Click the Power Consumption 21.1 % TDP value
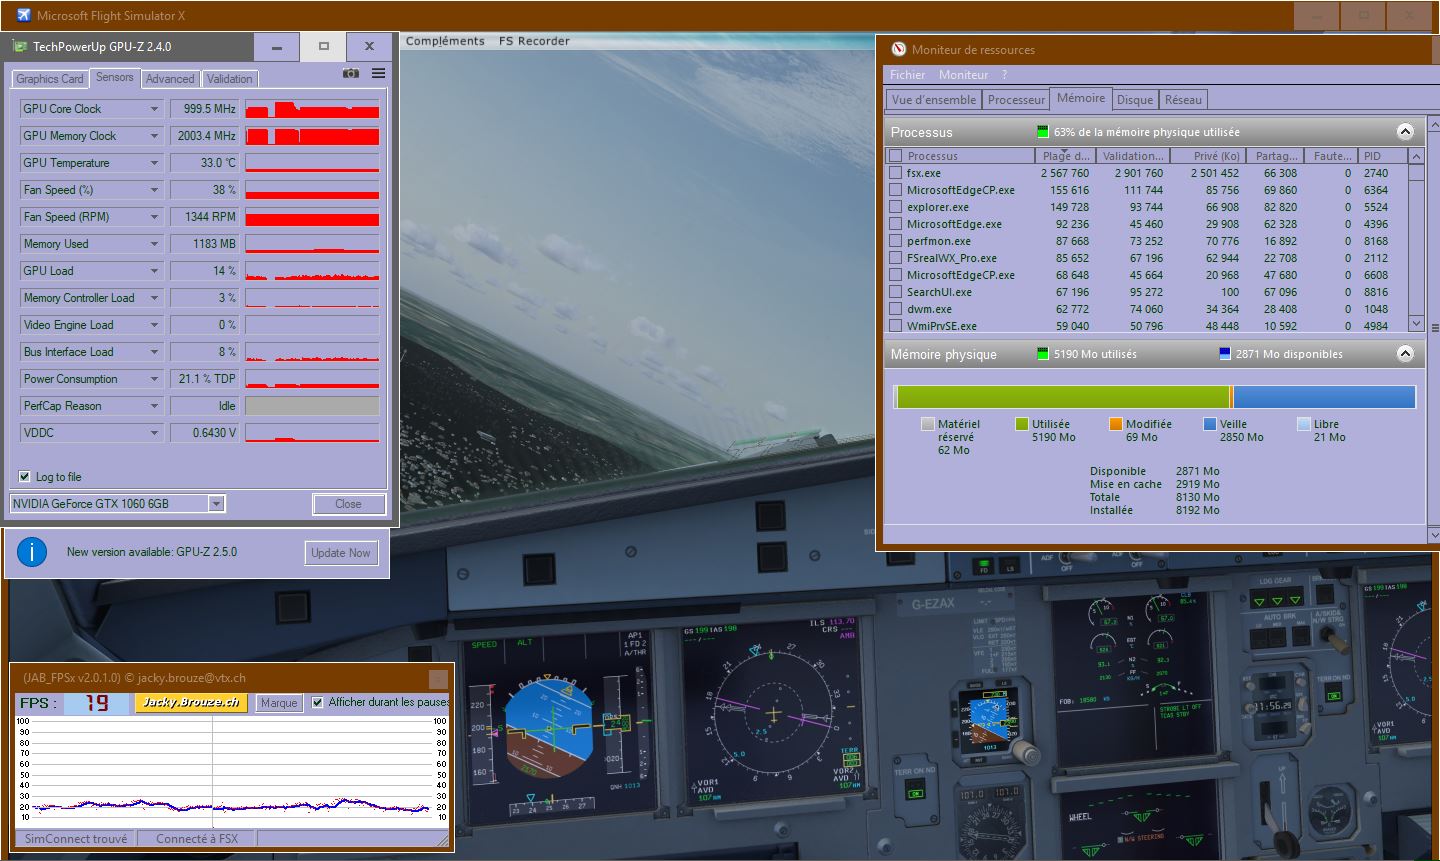The height and width of the screenshot is (861, 1440). click(205, 379)
